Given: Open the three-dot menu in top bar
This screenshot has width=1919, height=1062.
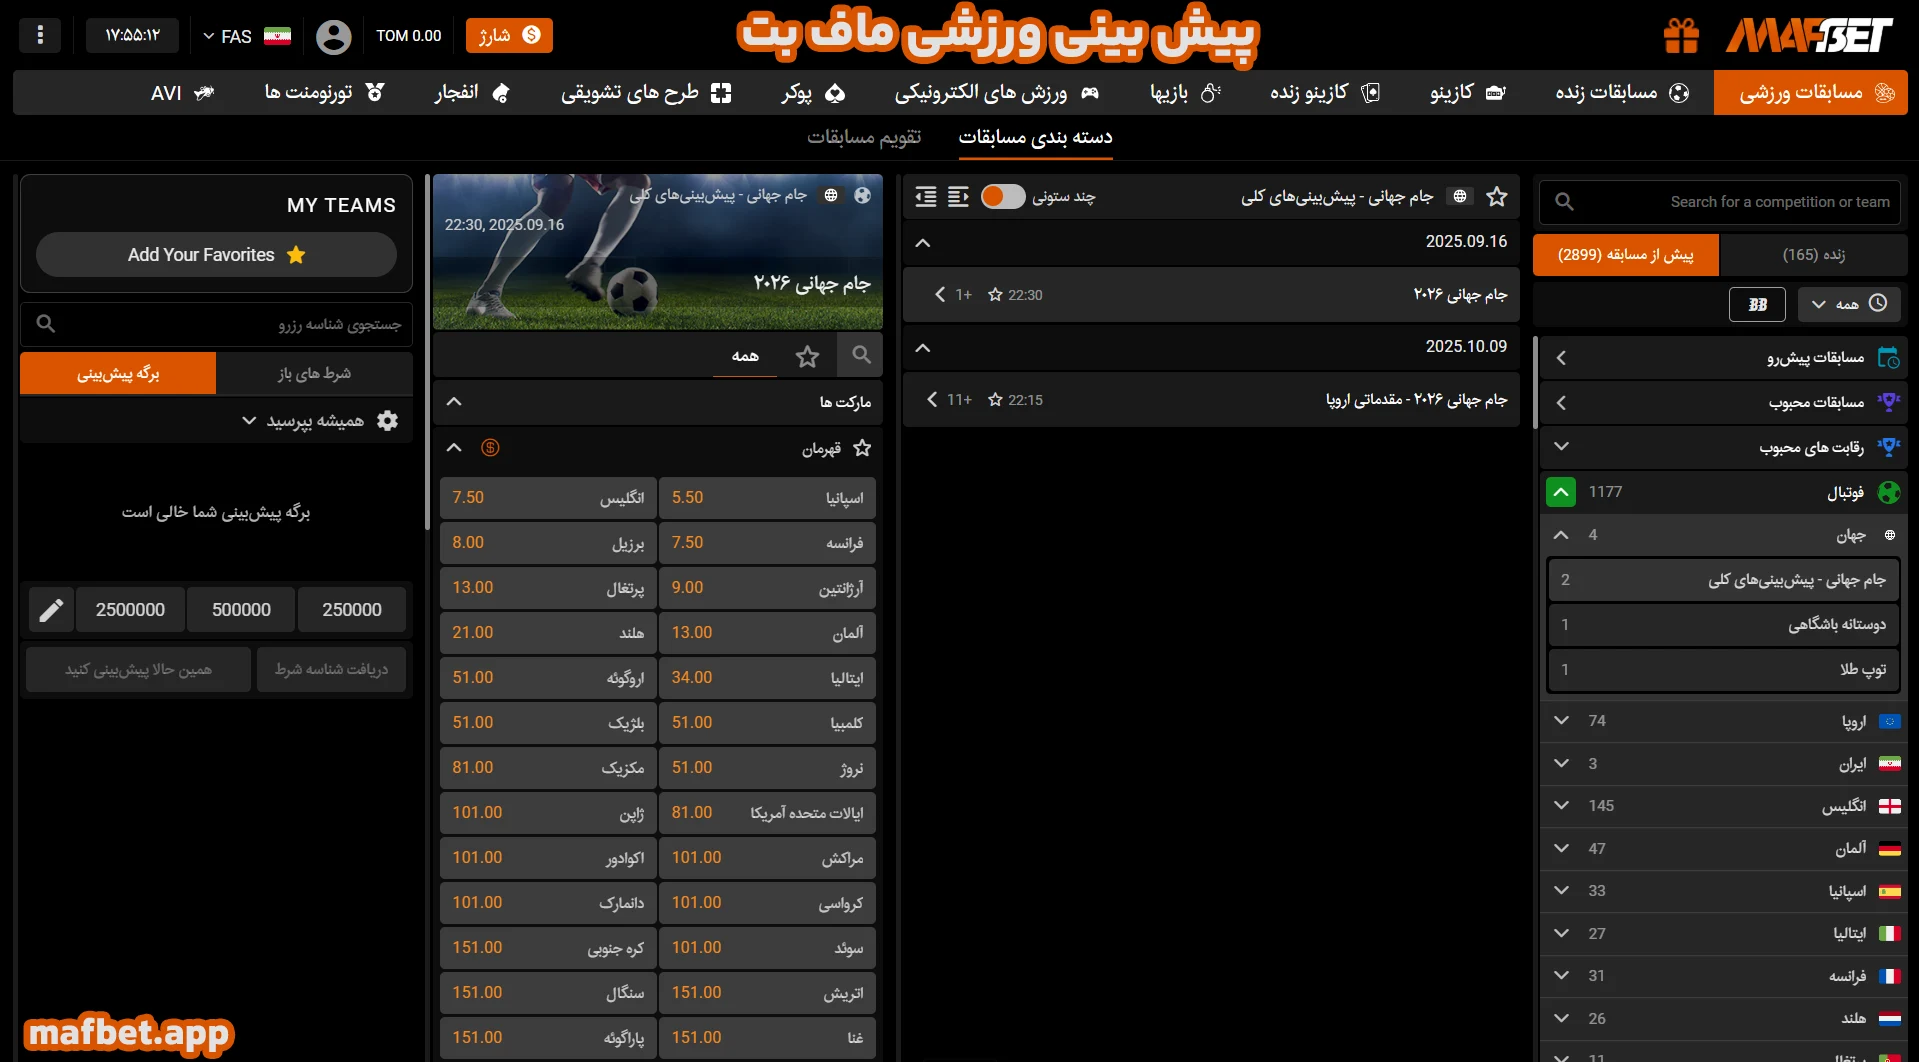Looking at the screenshot, I should pyautogui.click(x=40, y=35).
